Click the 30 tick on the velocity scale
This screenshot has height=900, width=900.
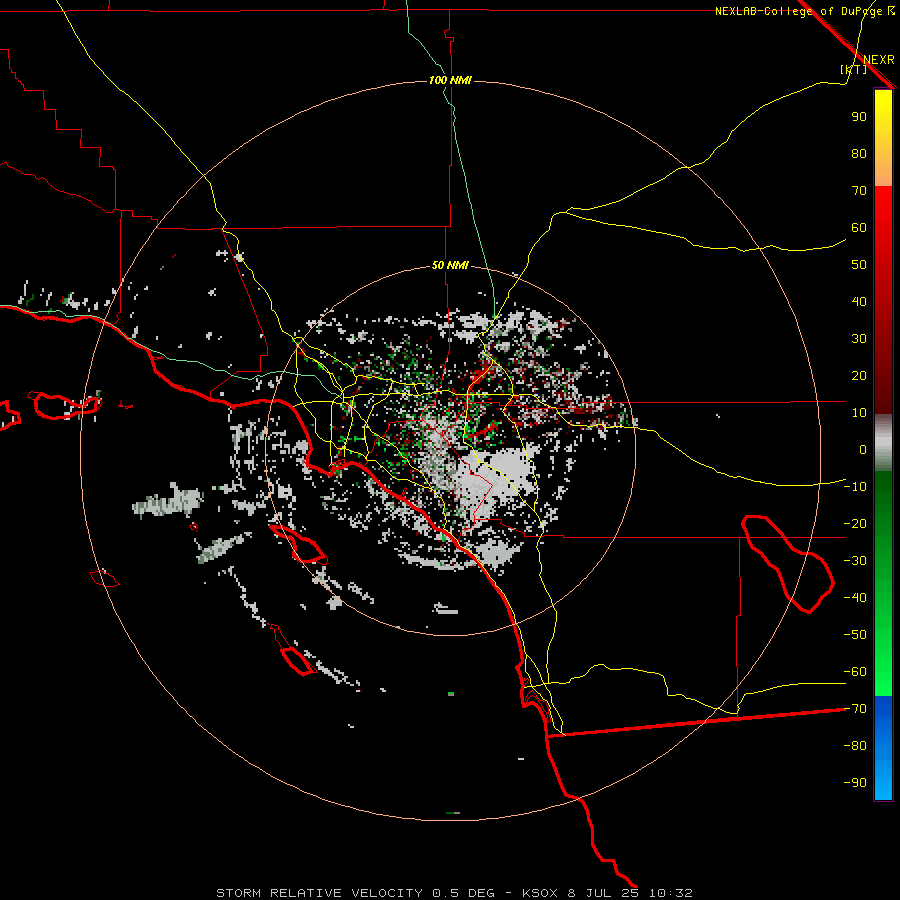(859, 339)
